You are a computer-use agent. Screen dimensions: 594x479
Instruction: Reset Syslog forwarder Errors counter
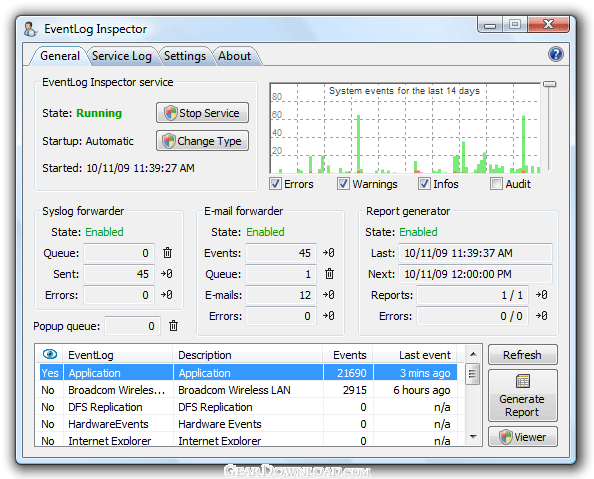167,294
